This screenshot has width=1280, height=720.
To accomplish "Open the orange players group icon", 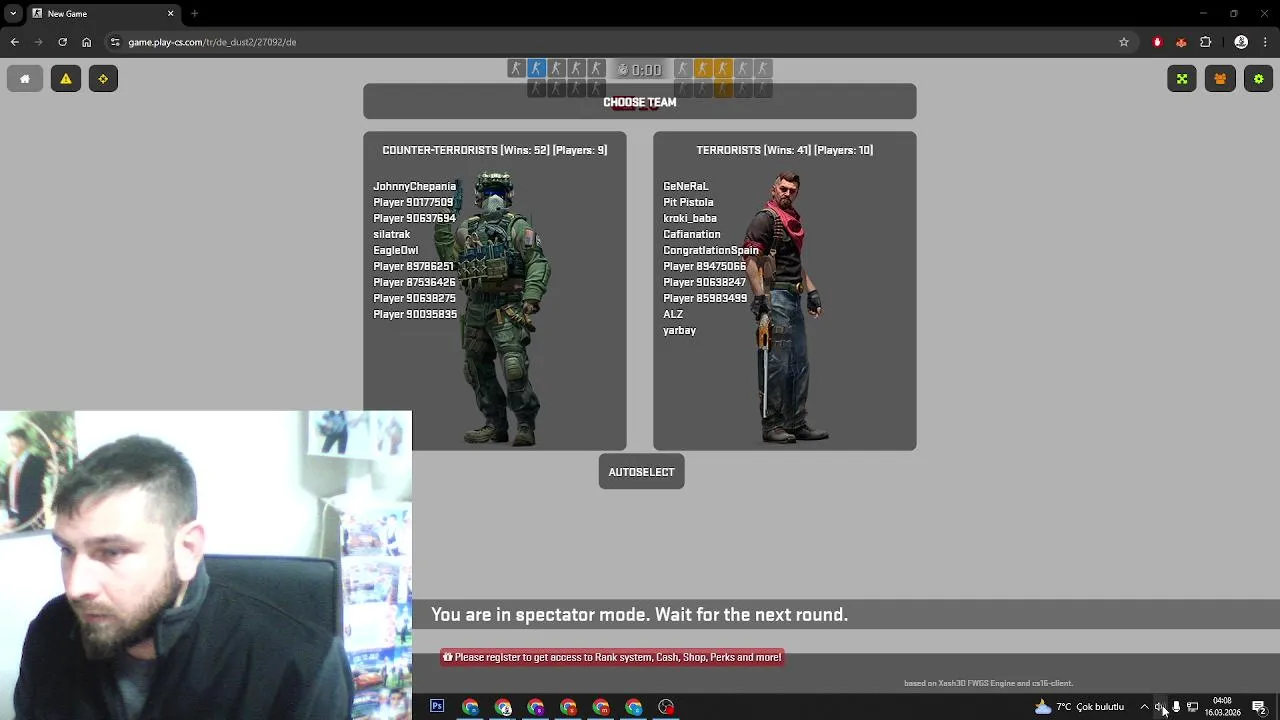I will point(1220,79).
